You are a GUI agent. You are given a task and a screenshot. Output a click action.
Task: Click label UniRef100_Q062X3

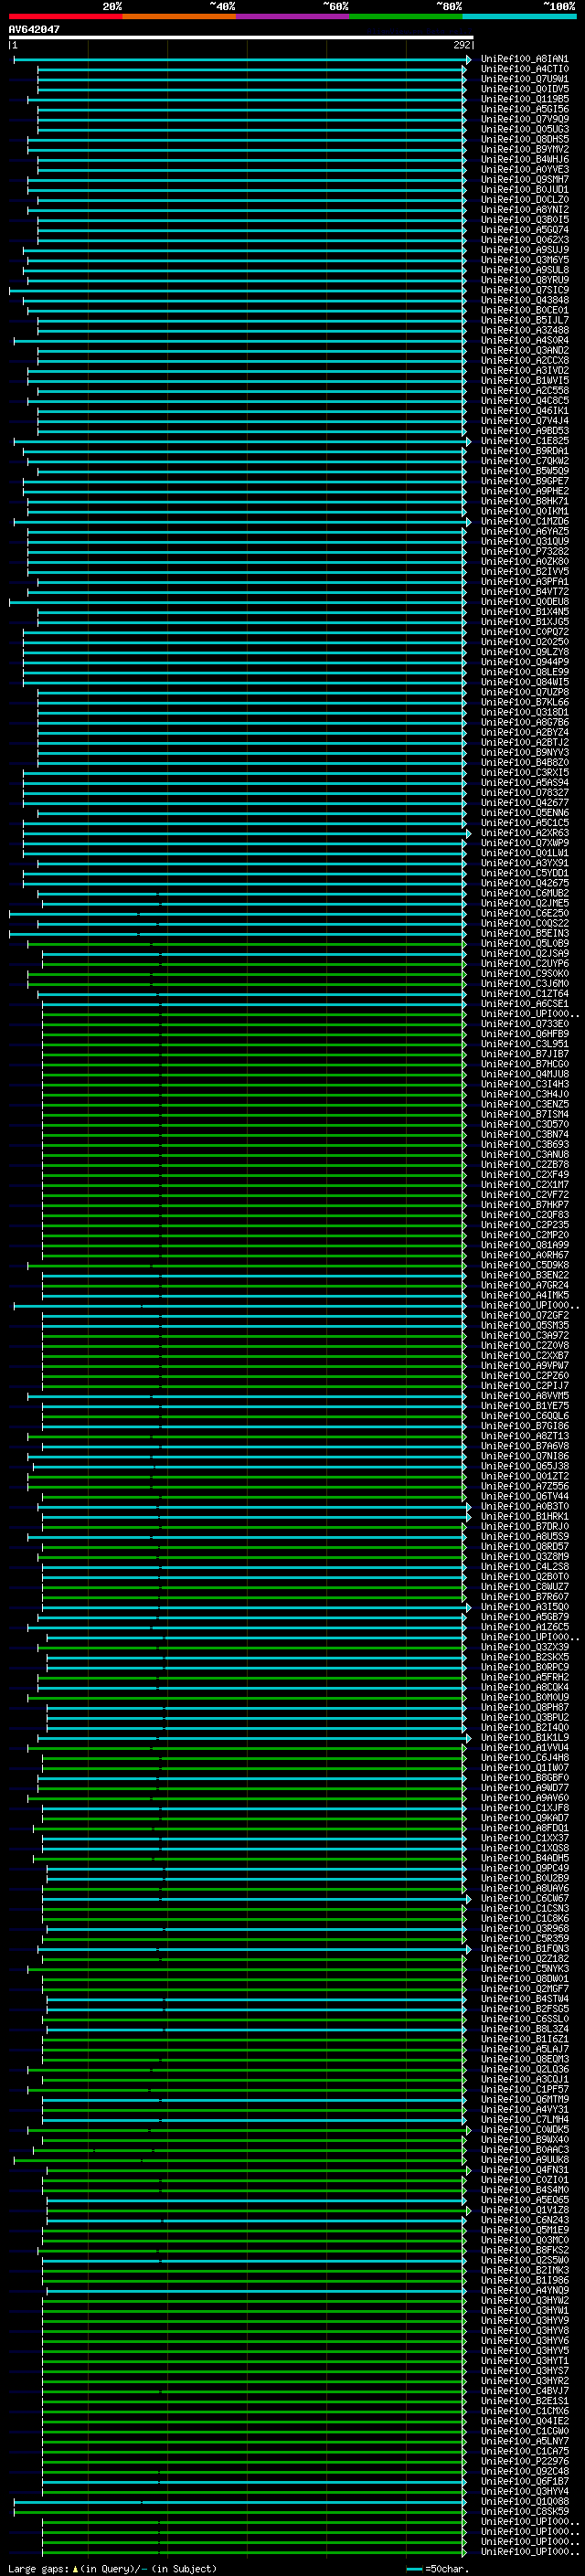click(524, 240)
